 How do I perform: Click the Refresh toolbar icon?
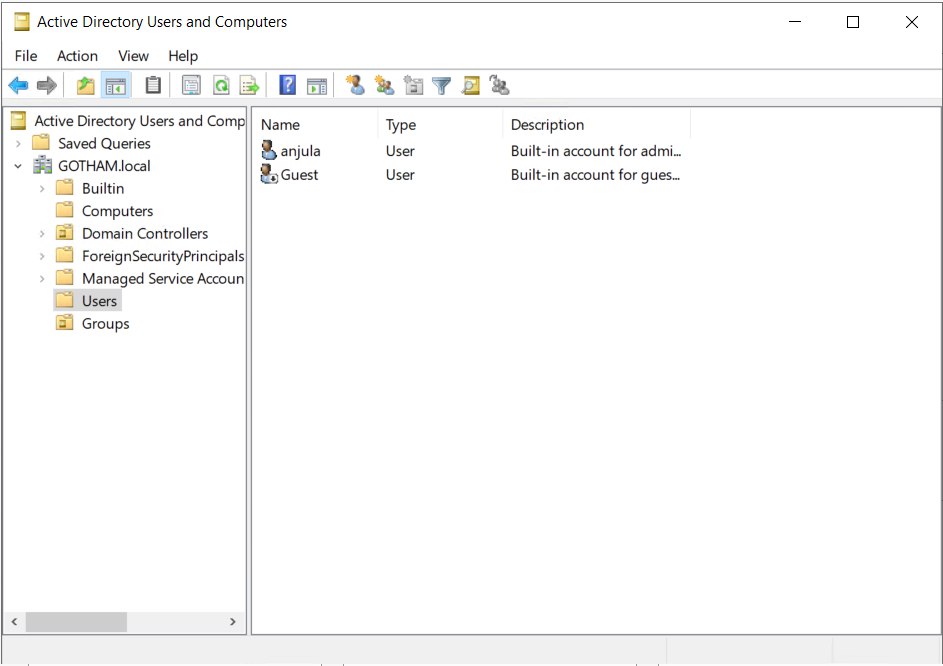pyautogui.click(x=221, y=86)
